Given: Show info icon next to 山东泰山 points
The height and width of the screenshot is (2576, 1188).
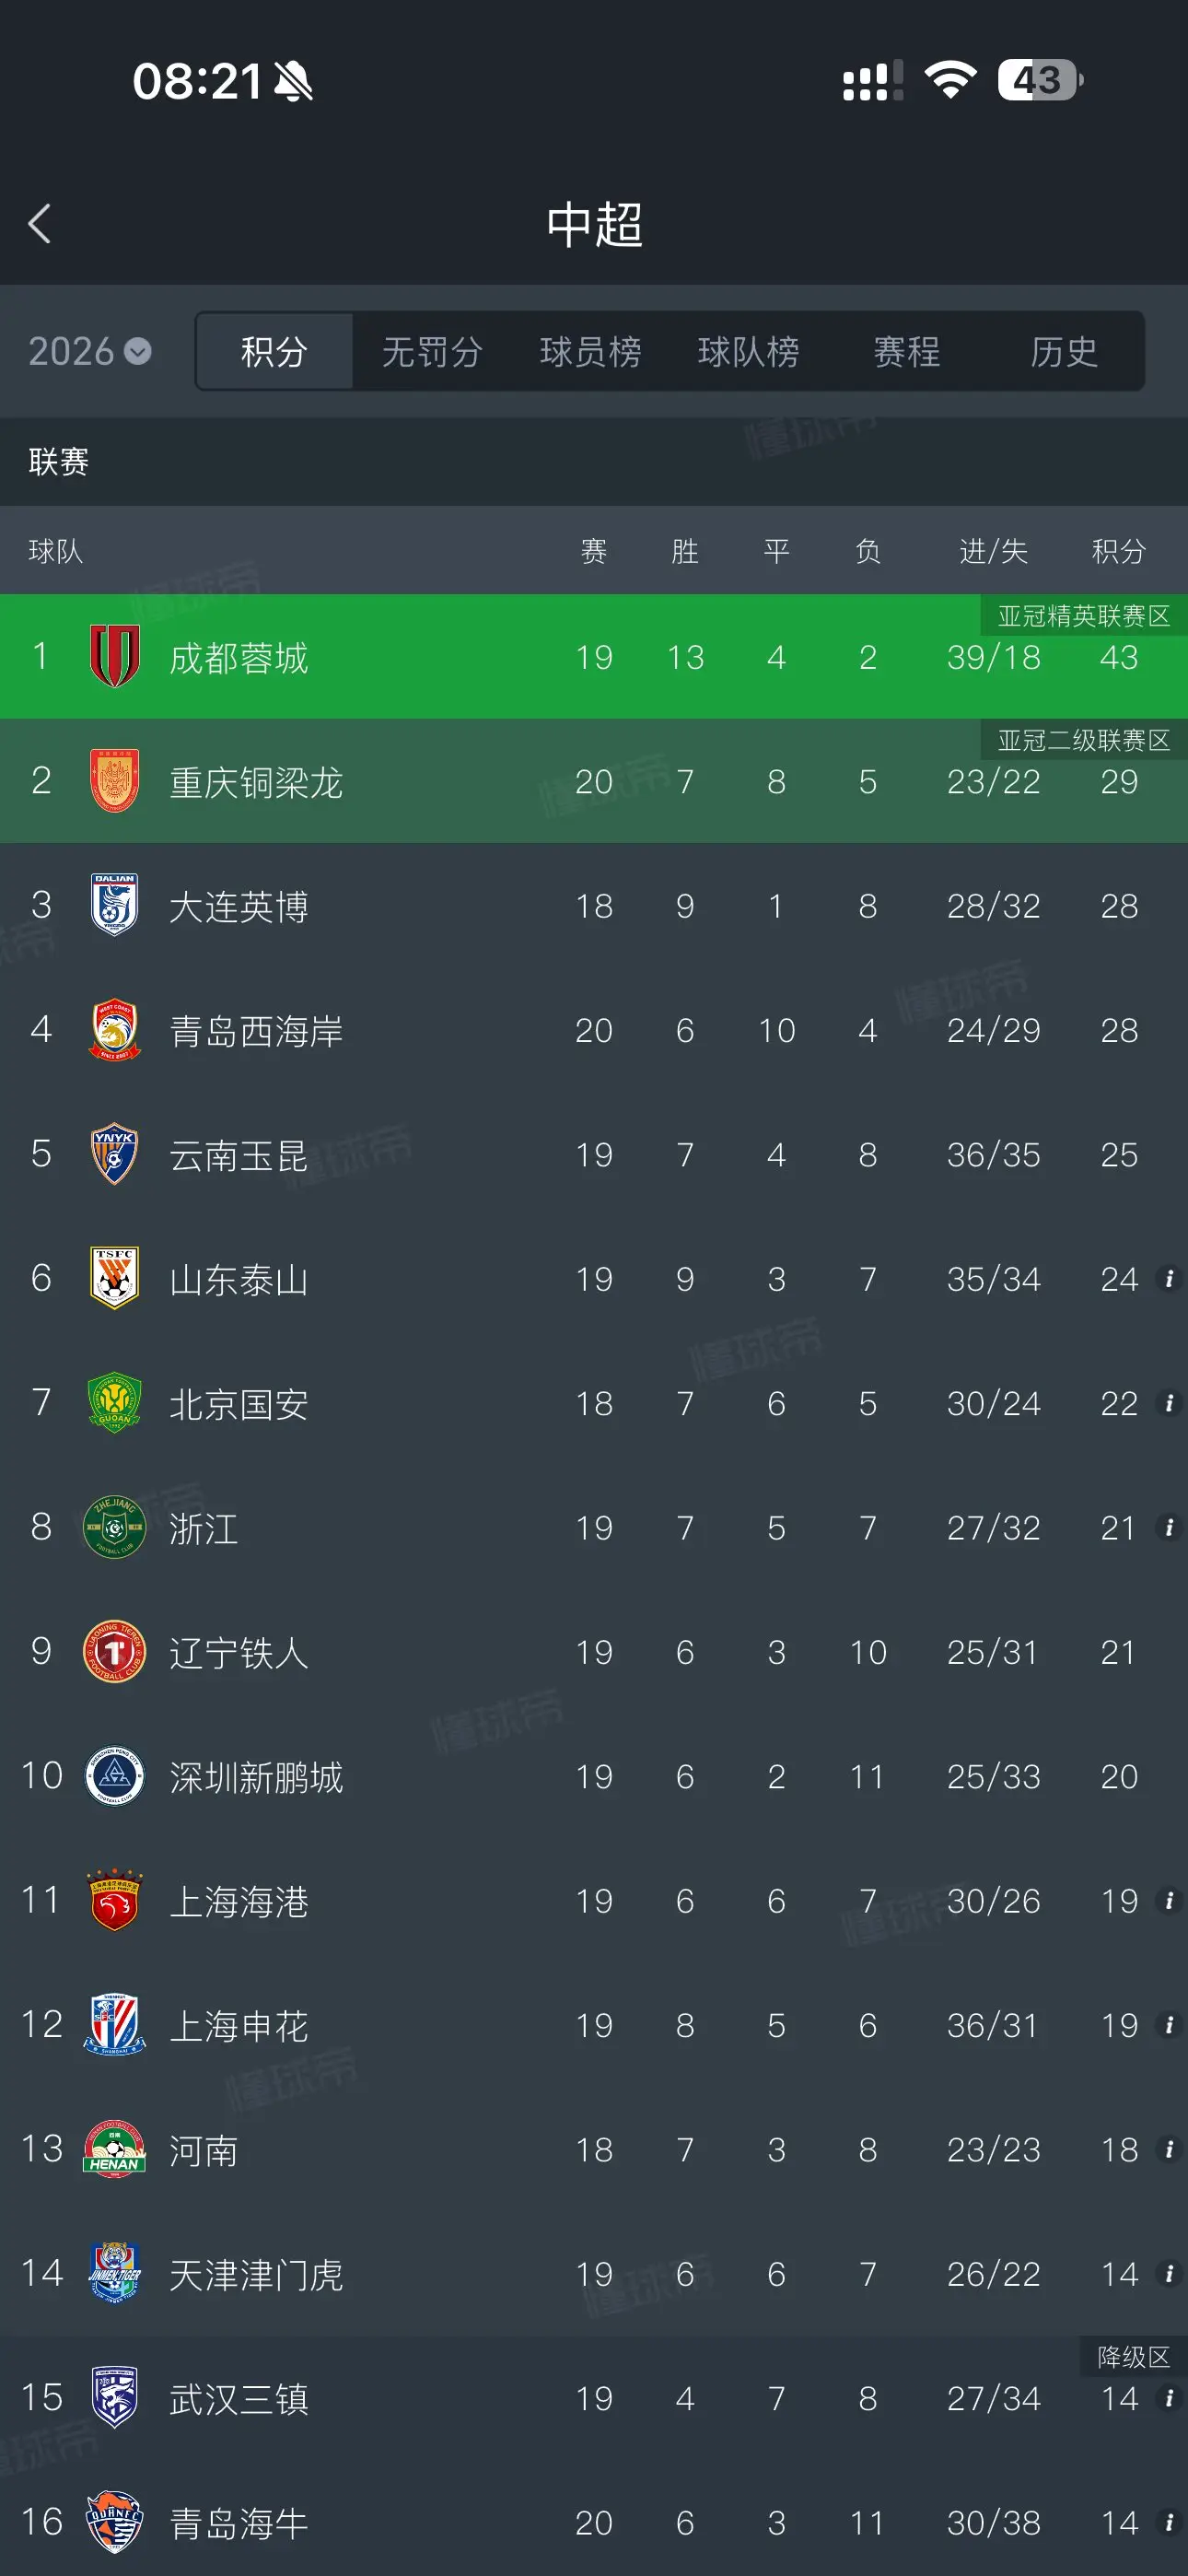Looking at the screenshot, I should point(1168,1278).
